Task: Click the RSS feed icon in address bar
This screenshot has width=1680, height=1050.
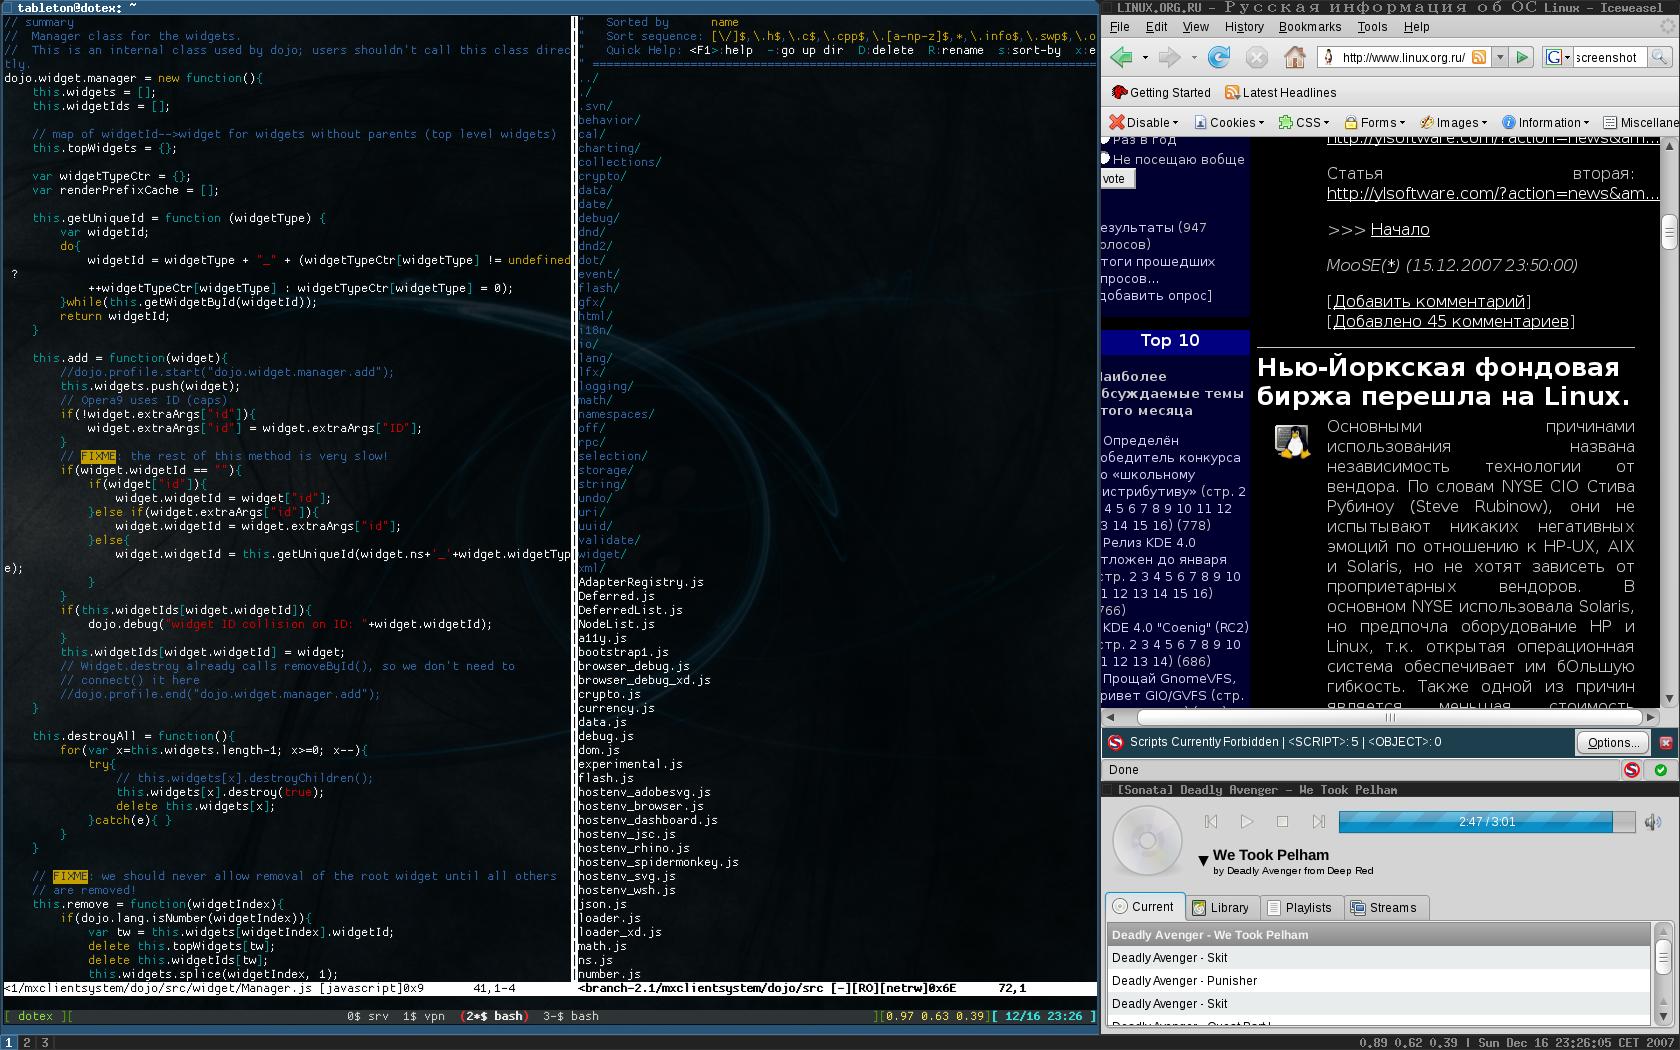Action: [x=1479, y=57]
